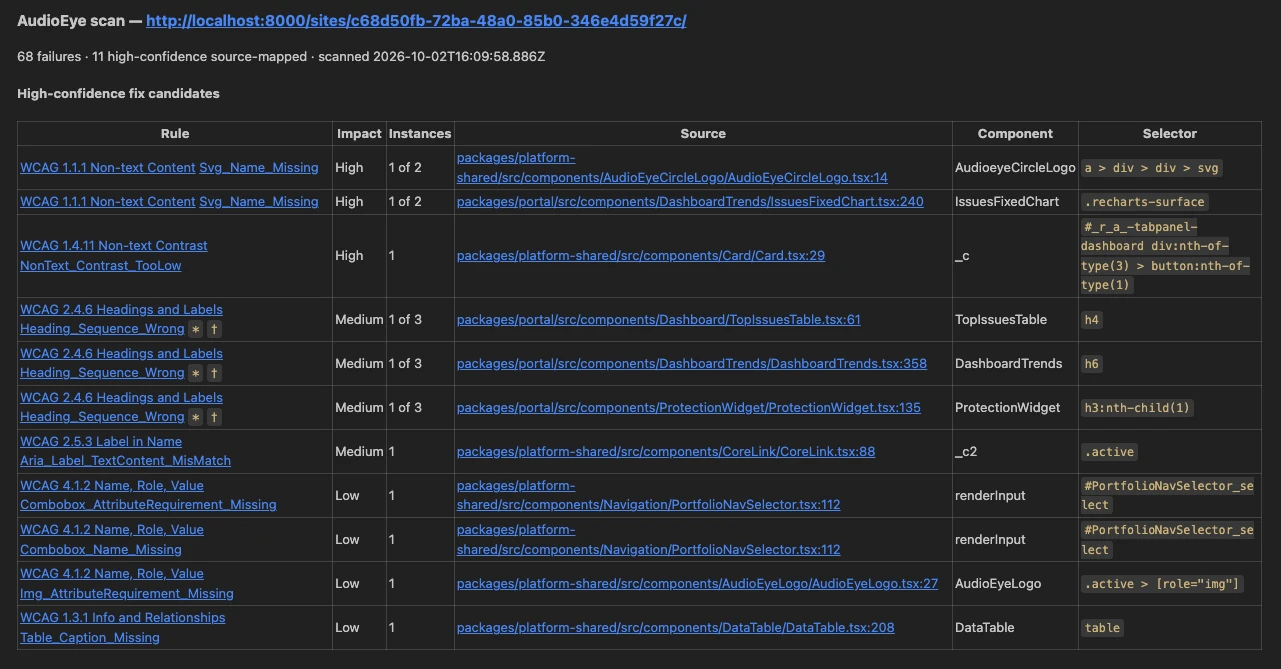Image resolution: width=1281 pixels, height=669 pixels.
Task: Open WCAG 1.1.1 link in IssuesFixedChart row
Action: (x=108, y=201)
